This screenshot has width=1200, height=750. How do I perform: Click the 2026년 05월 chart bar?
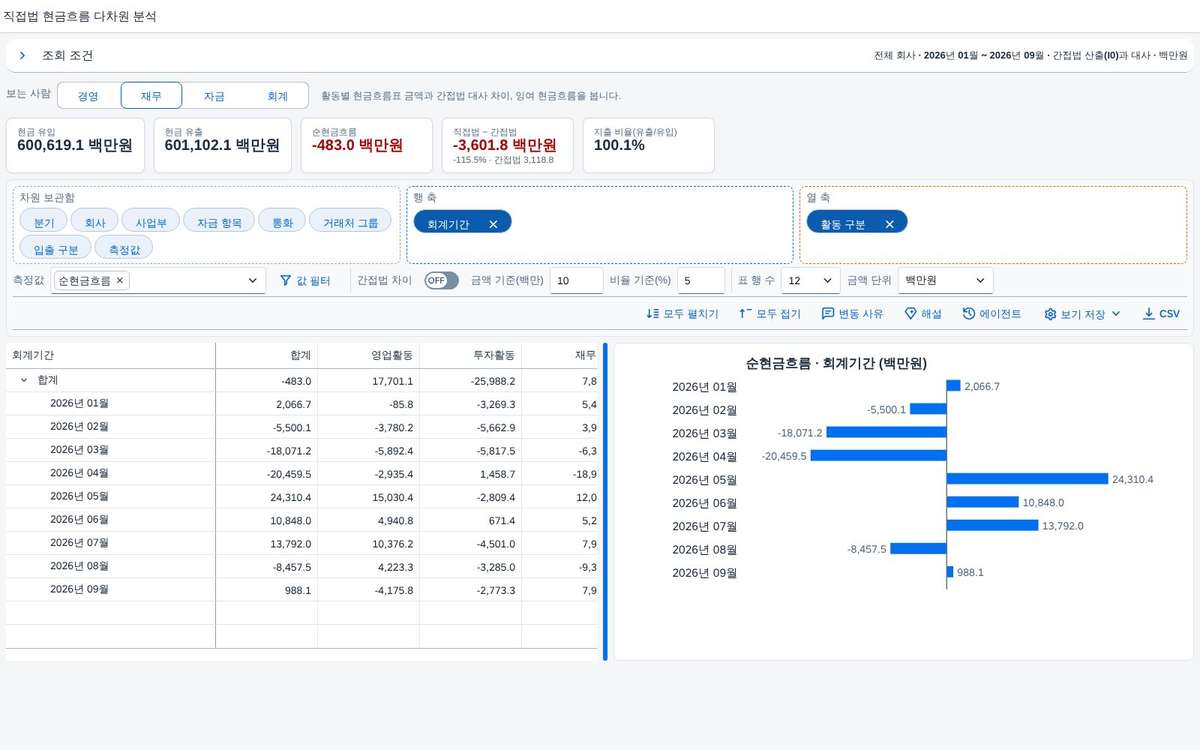(x=1028, y=479)
